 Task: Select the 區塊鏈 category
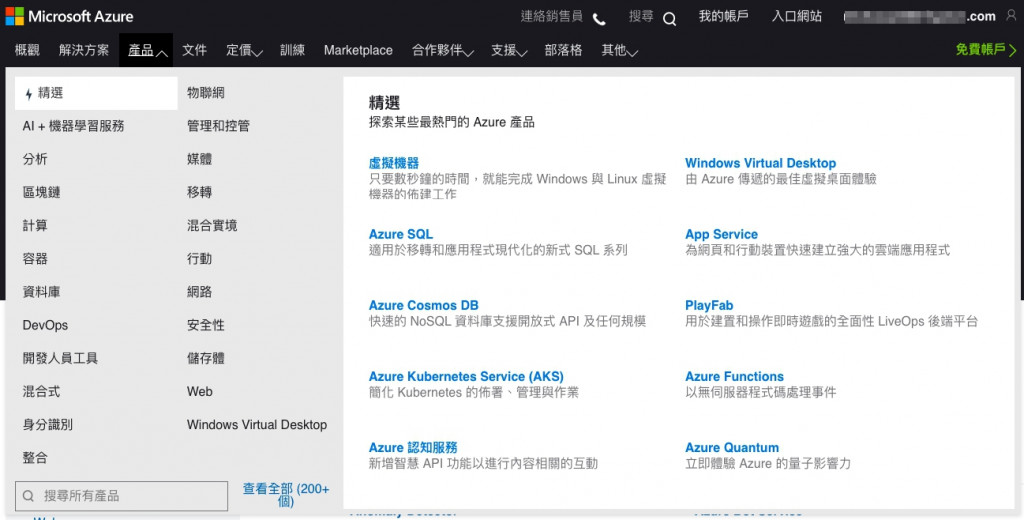41,193
